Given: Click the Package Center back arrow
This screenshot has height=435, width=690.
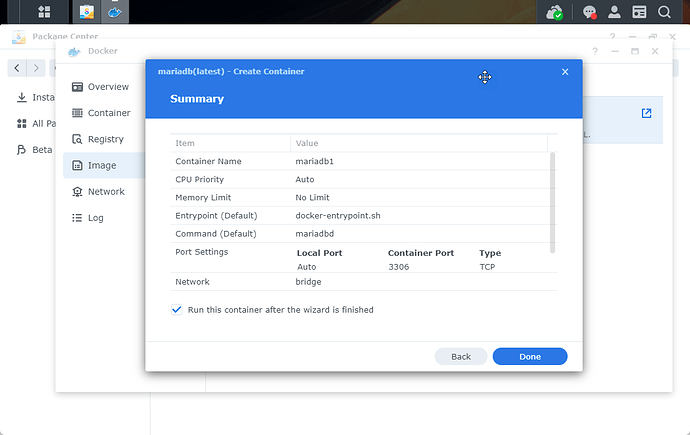Looking at the screenshot, I should (x=18, y=68).
